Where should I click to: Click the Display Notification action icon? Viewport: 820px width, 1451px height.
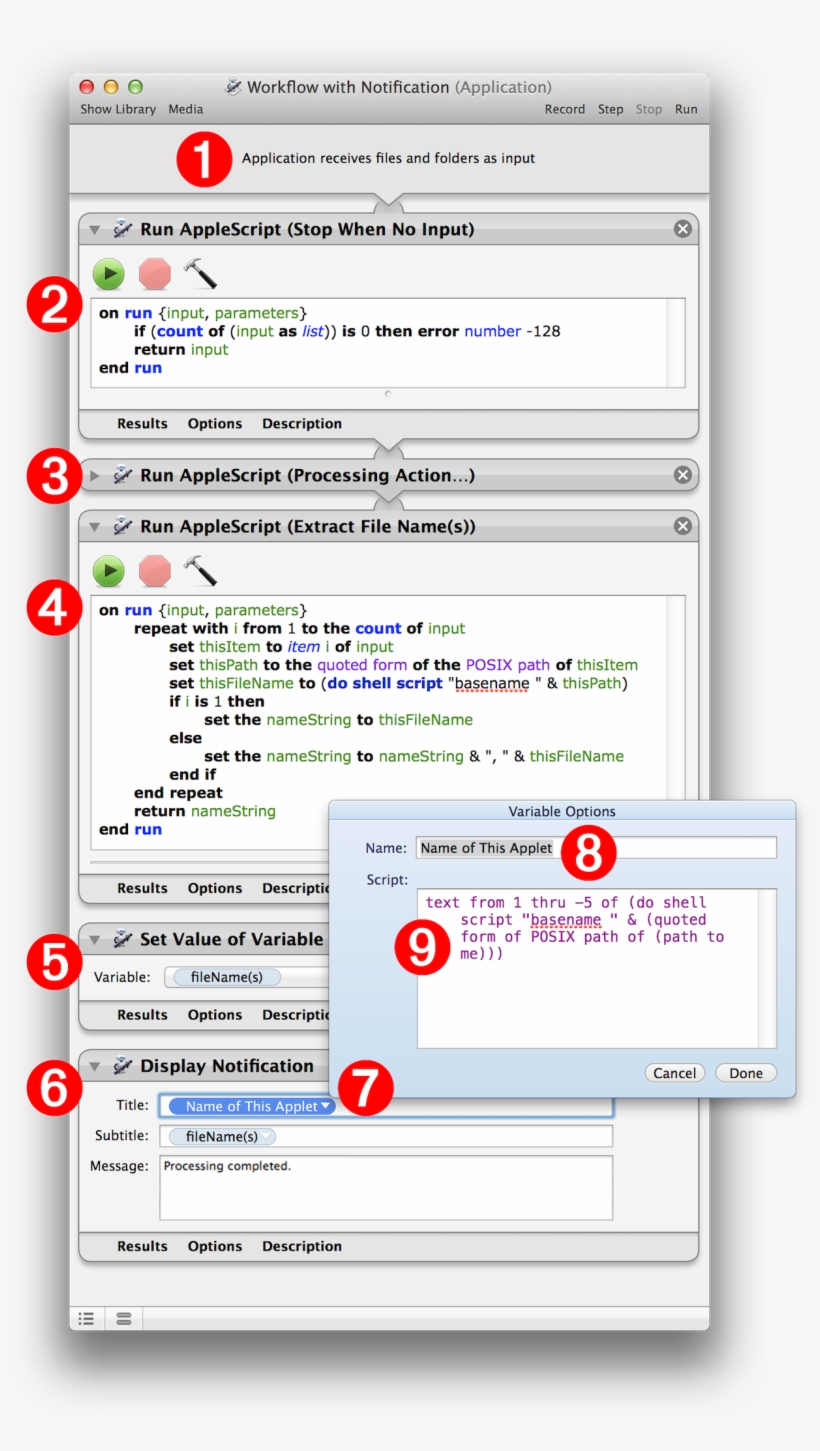(x=122, y=1066)
